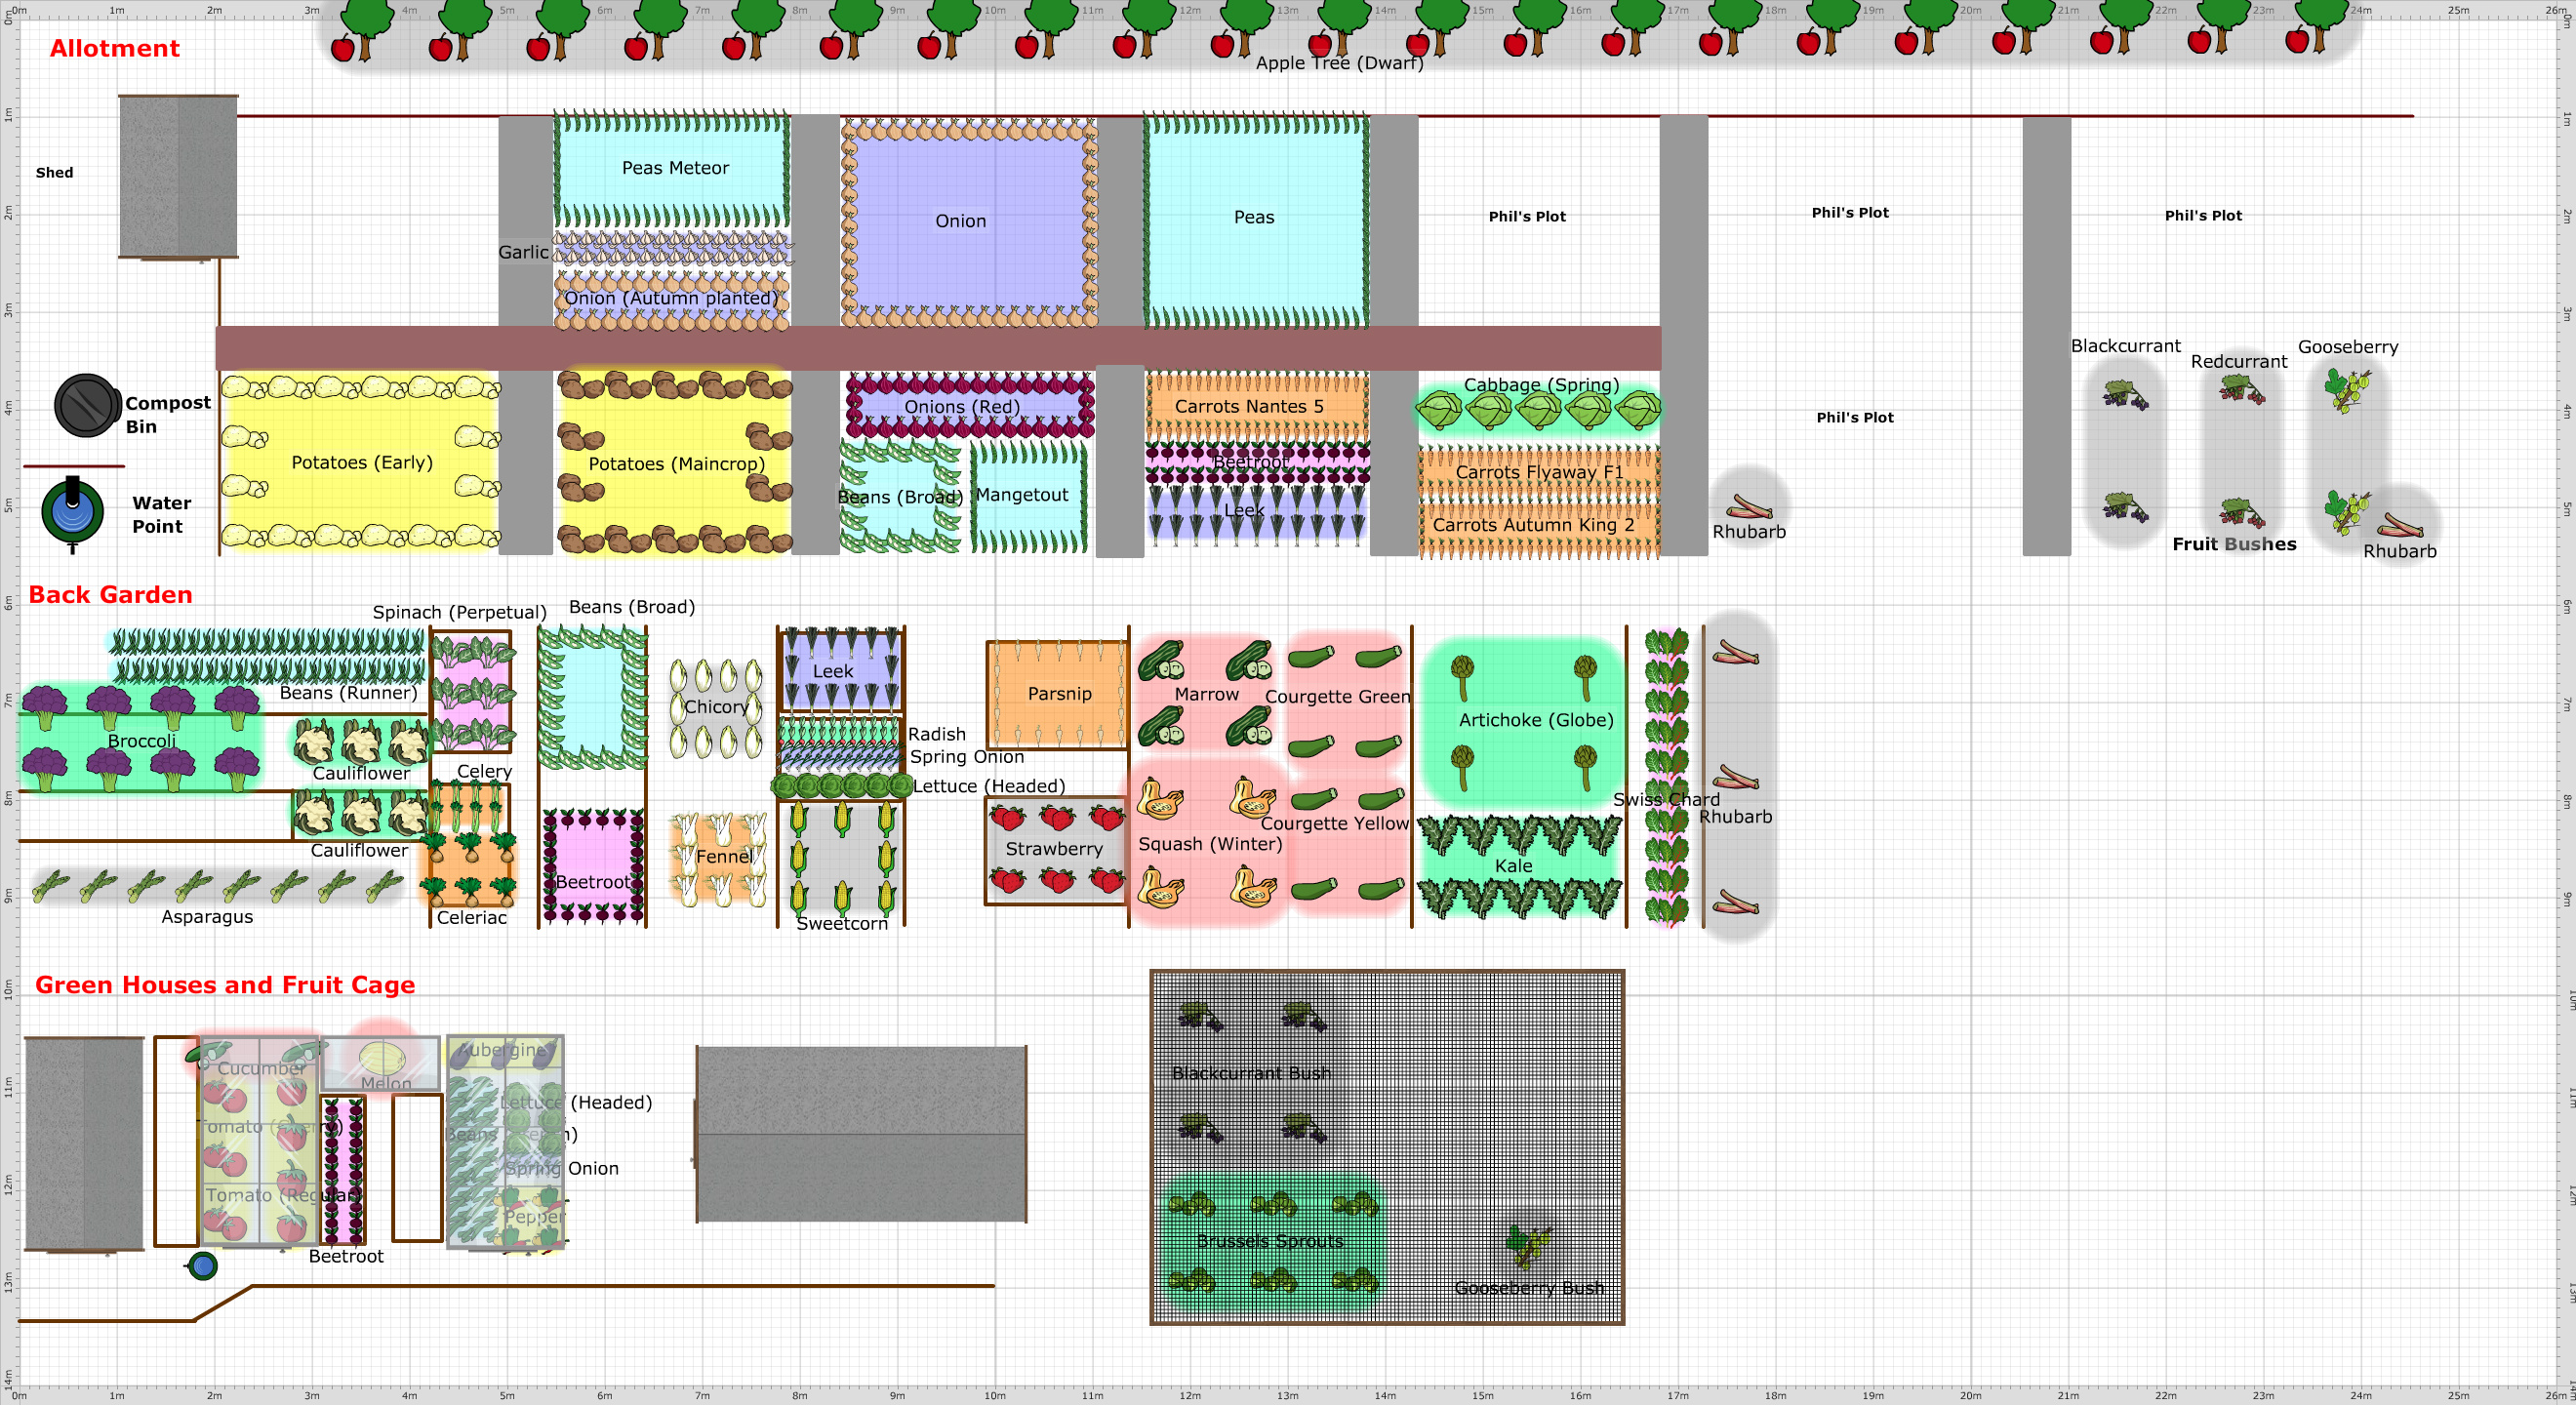Click the Potatoes (Early) label

click(x=362, y=462)
